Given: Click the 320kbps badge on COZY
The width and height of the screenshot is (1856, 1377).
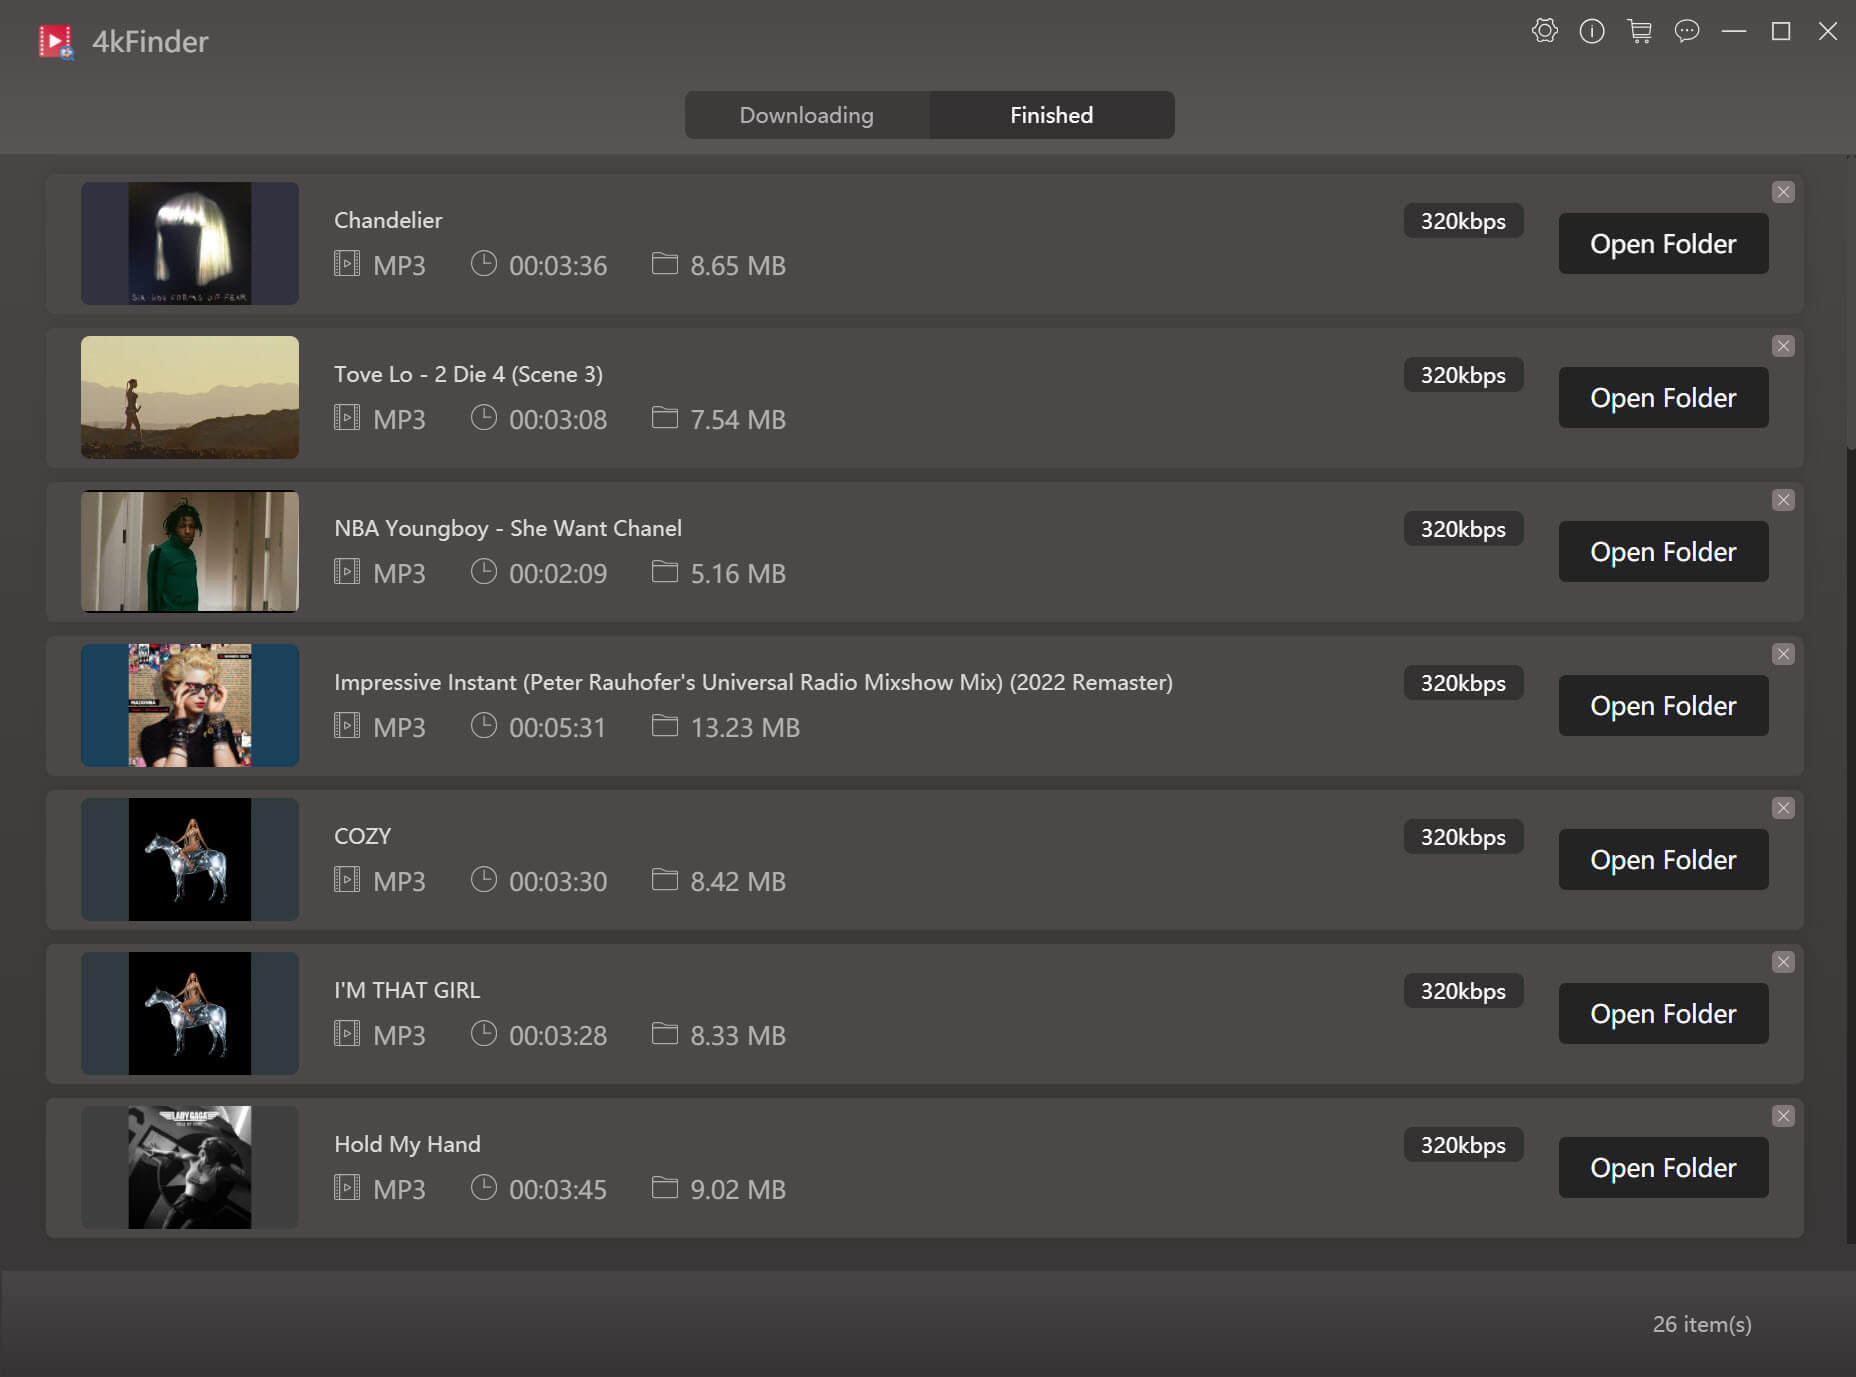Looking at the screenshot, I should tap(1463, 837).
